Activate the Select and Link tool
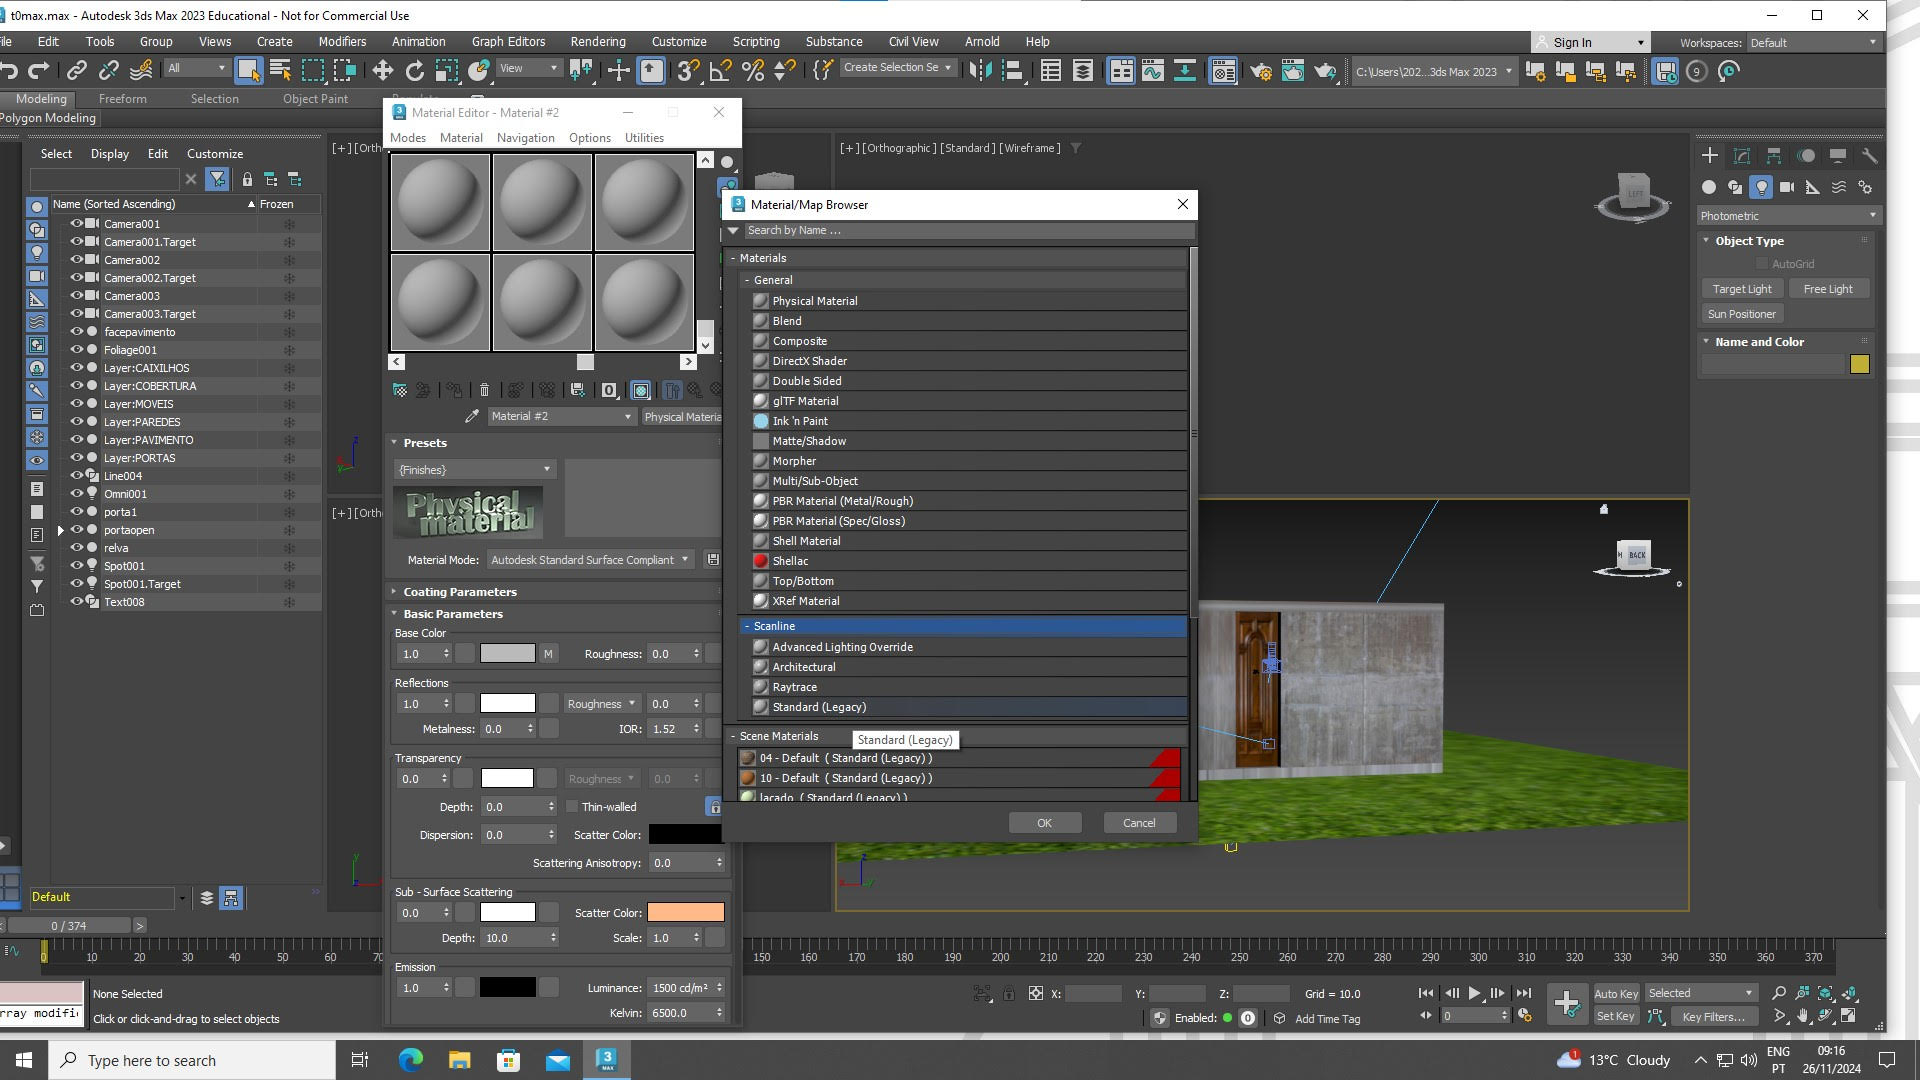 click(77, 70)
